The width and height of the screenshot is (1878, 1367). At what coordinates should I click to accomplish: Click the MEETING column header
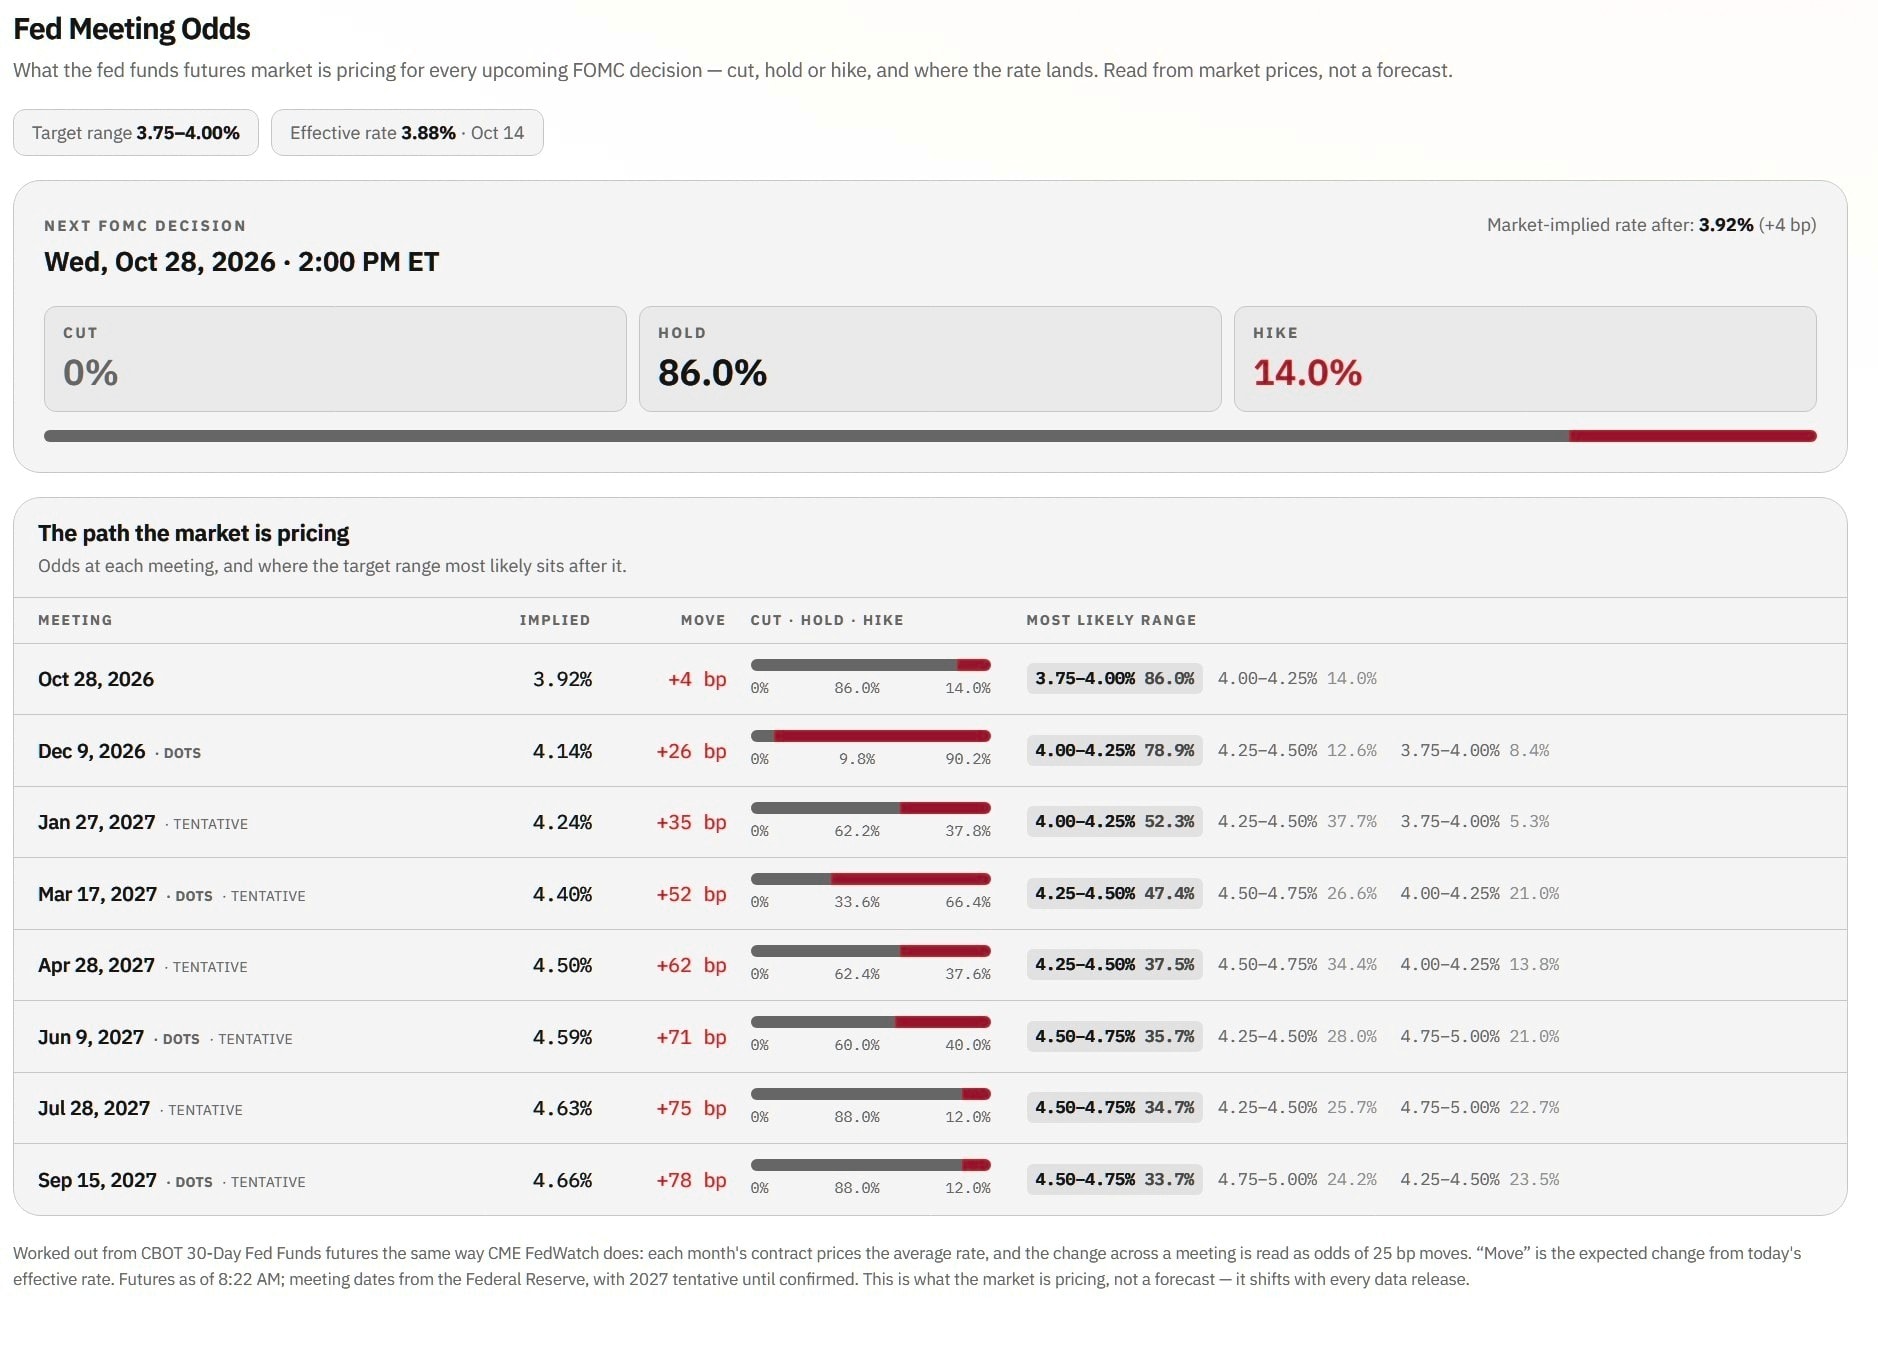(75, 620)
